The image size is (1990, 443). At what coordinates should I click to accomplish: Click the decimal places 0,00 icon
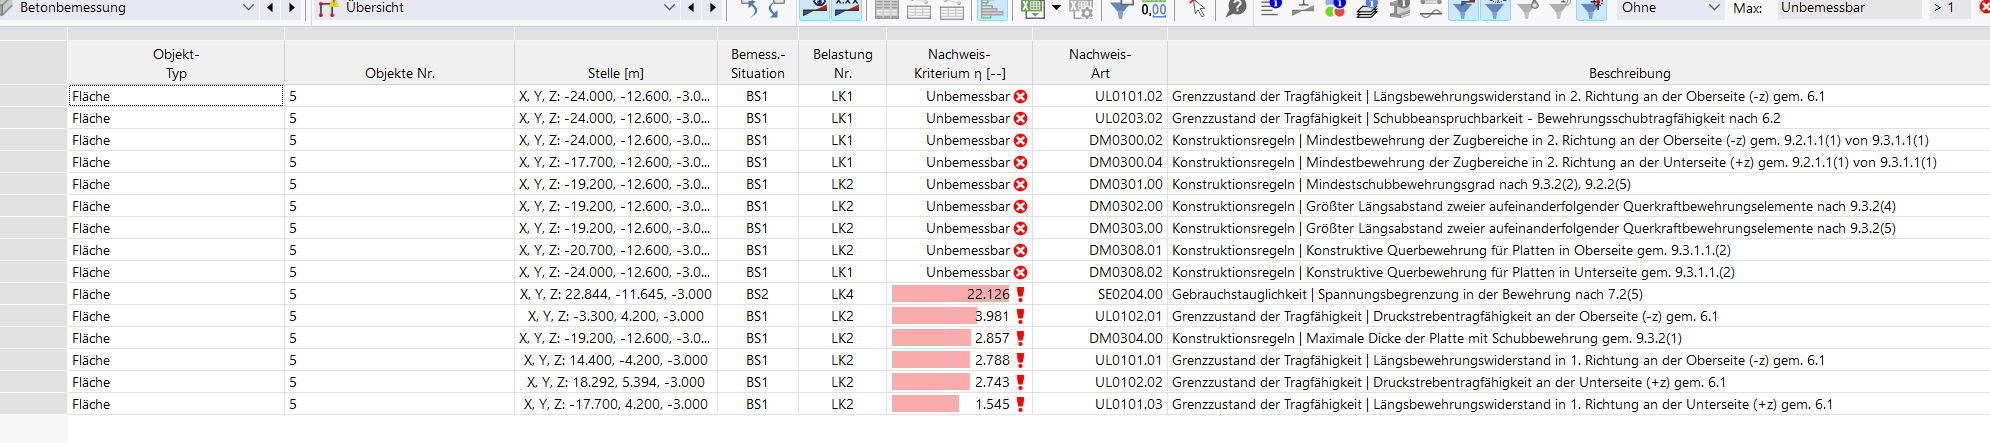click(1153, 9)
